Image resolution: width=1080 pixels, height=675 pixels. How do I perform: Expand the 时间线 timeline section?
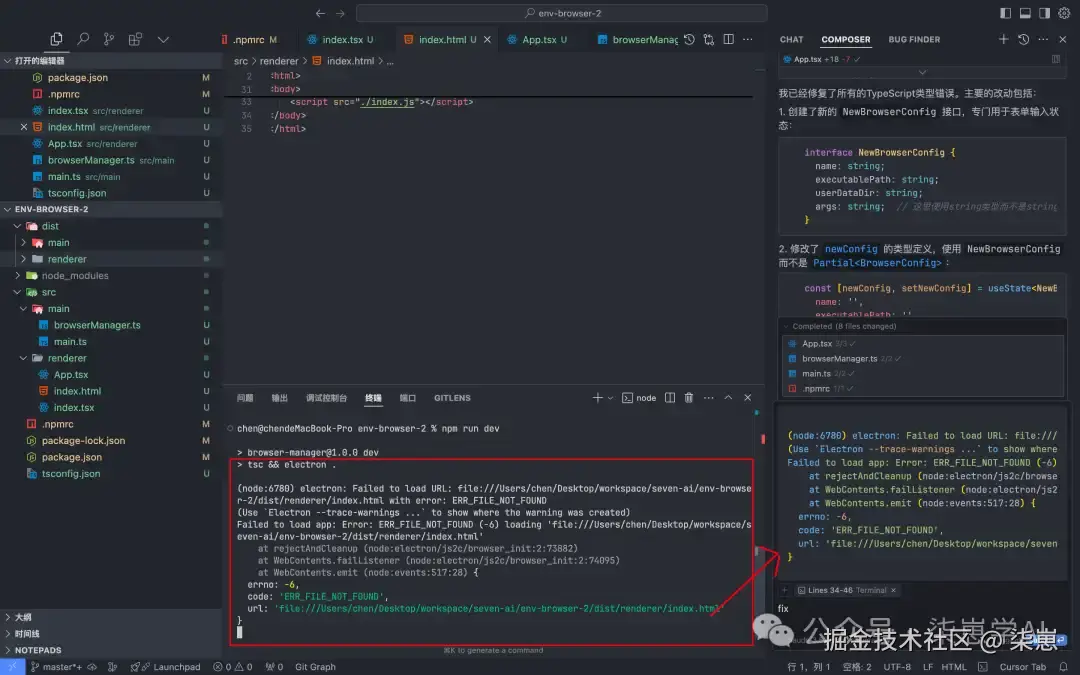(22, 634)
